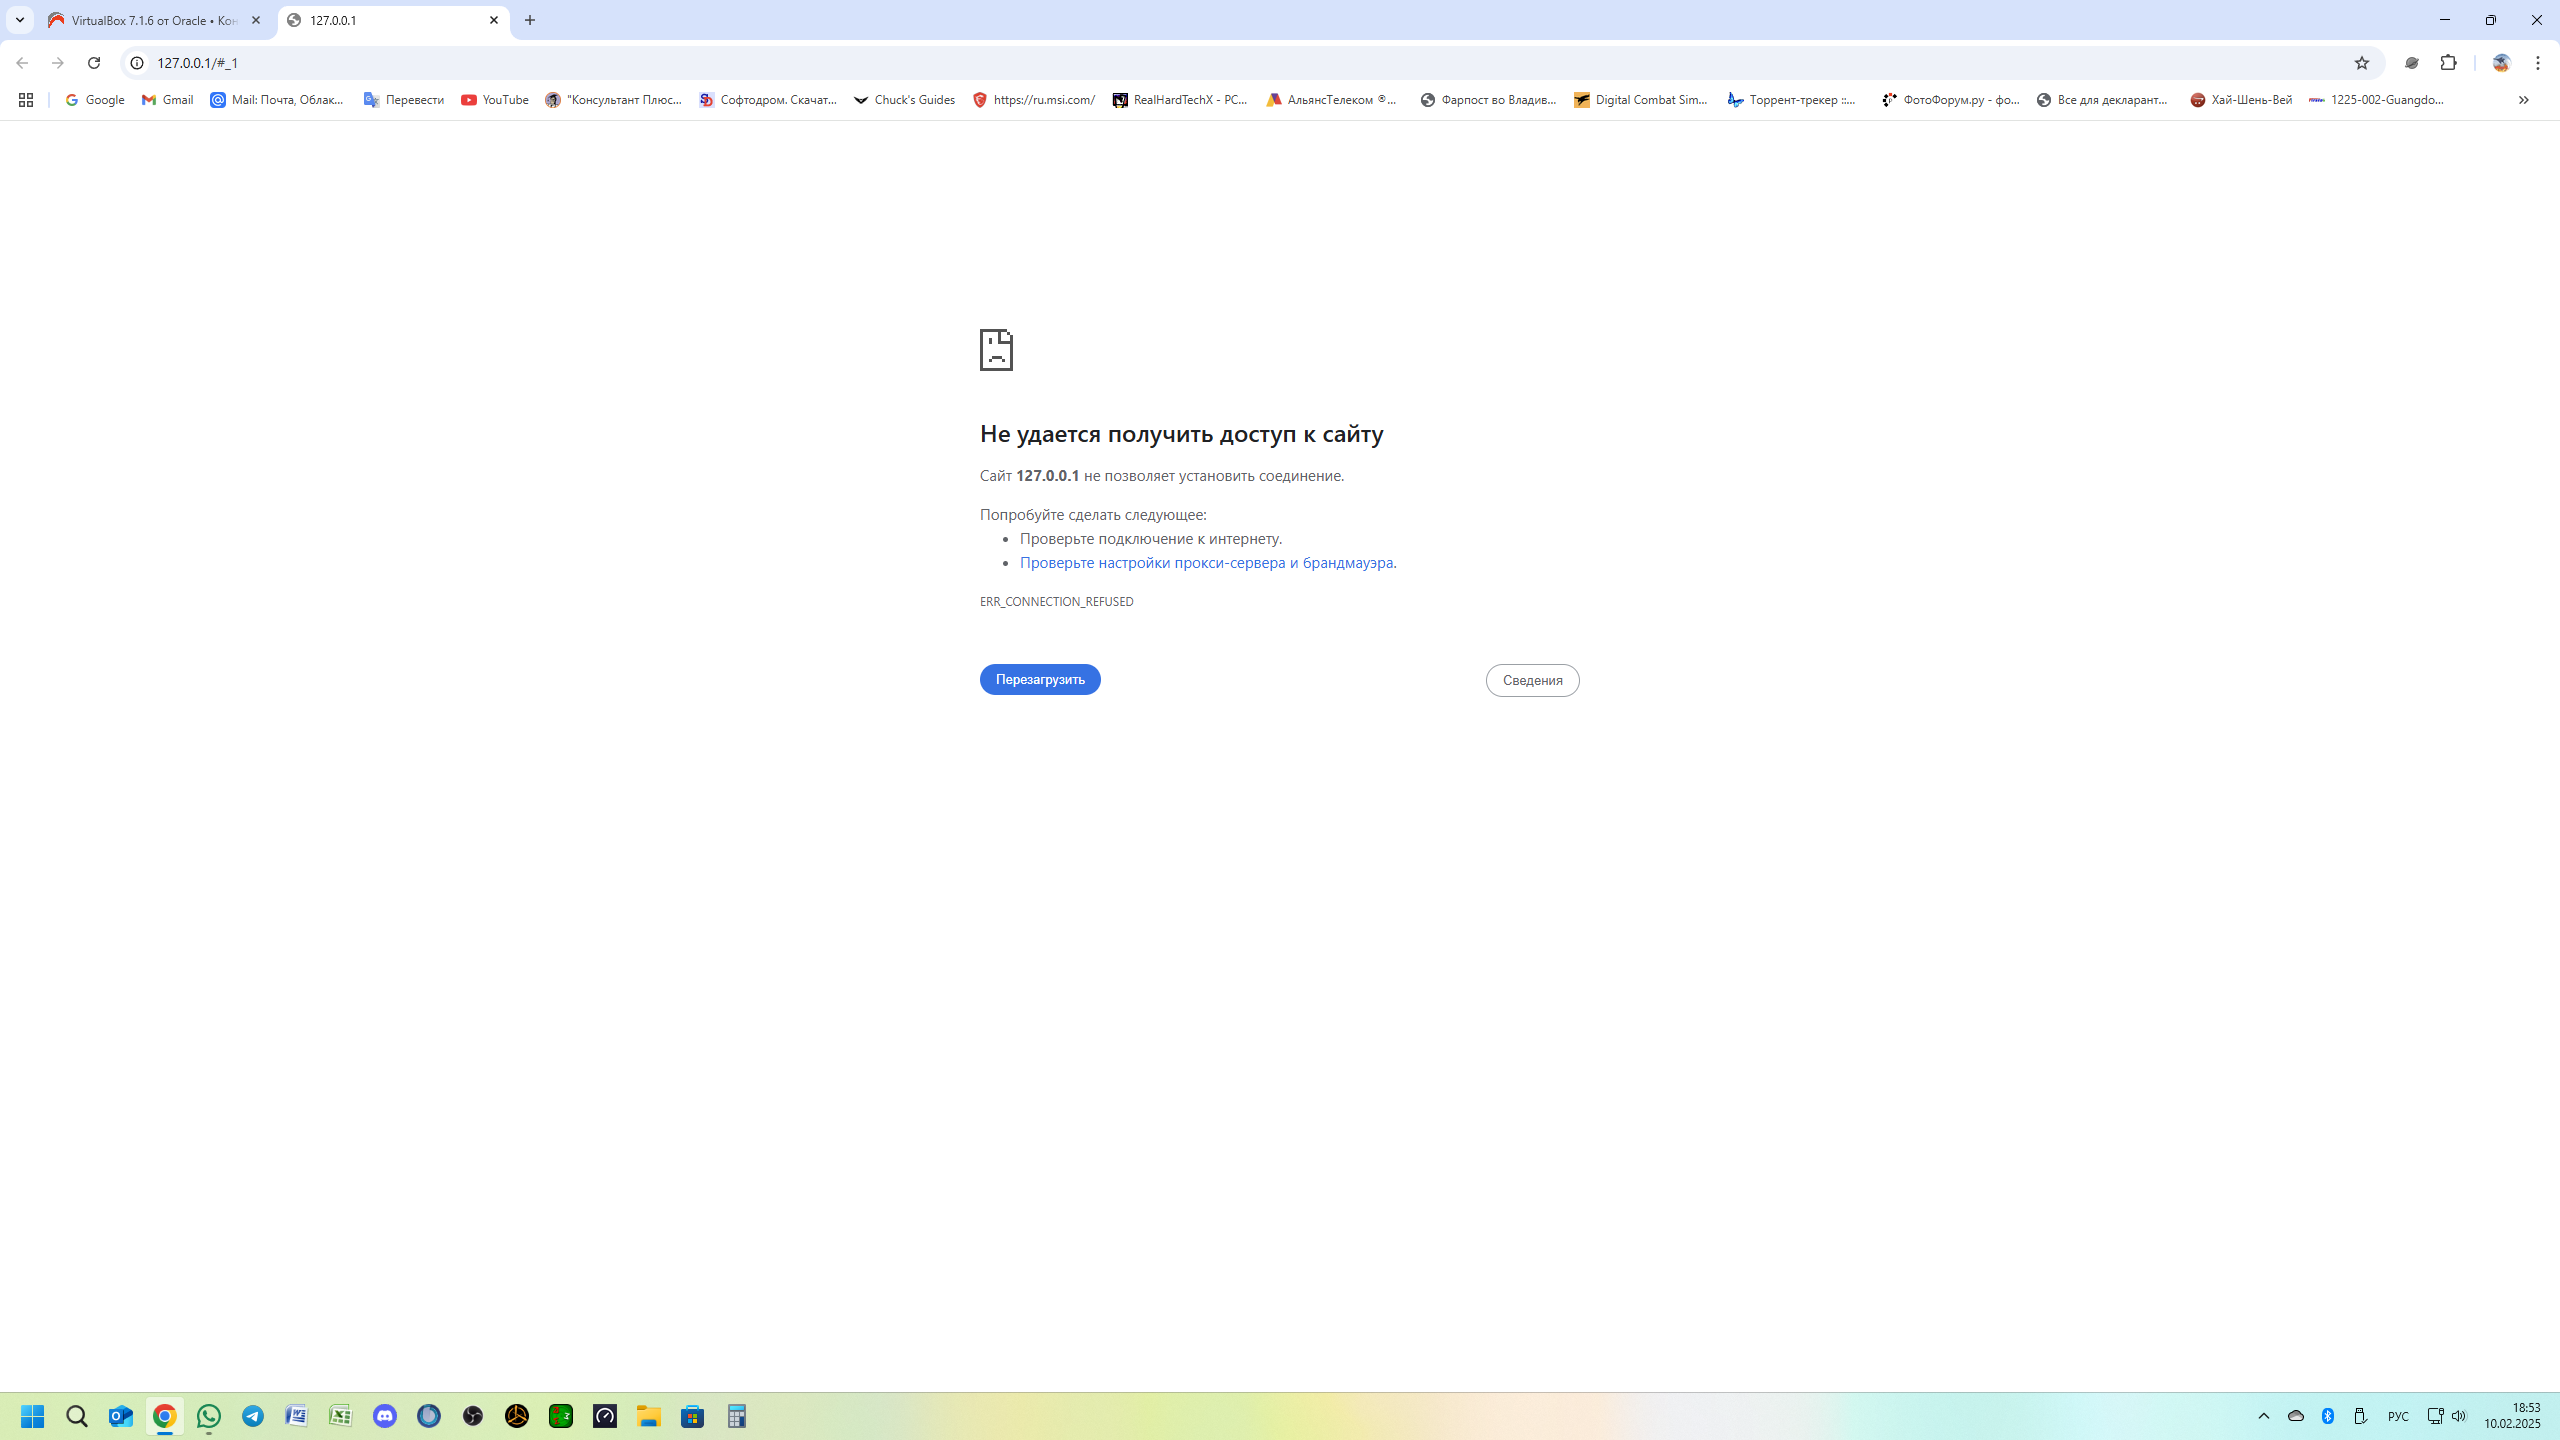This screenshot has width=2560, height=1440.
Task: Open the Apps grid in the bookmarks bar
Action: [26, 100]
